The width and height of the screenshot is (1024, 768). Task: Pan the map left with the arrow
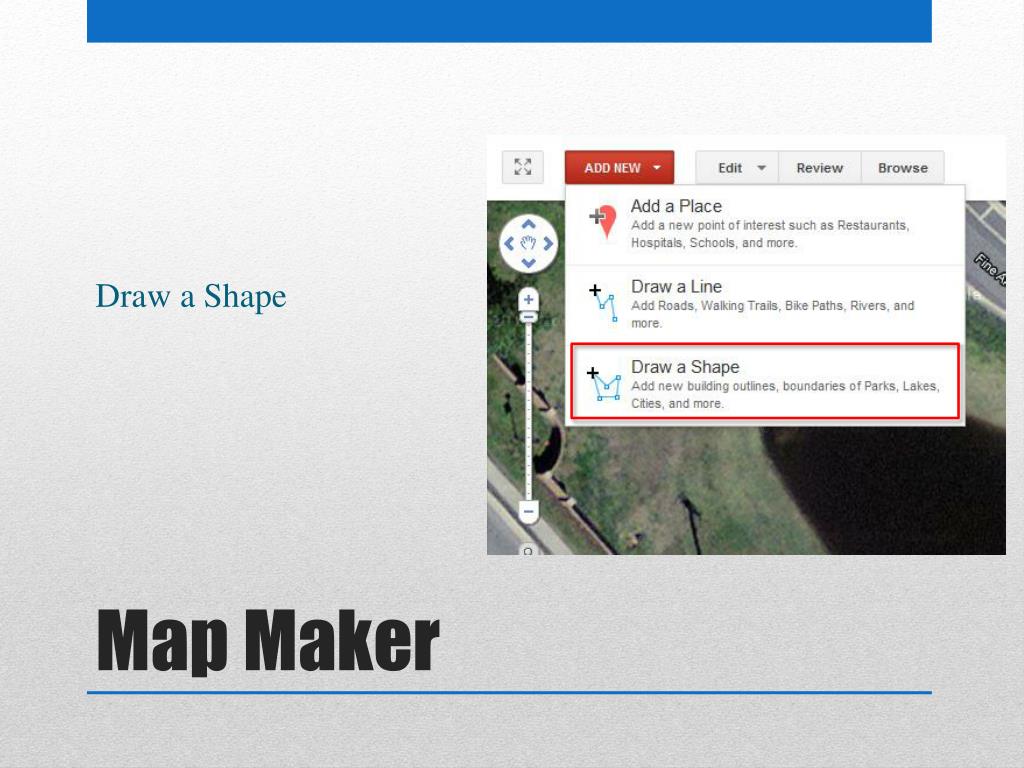coord(509,244)
